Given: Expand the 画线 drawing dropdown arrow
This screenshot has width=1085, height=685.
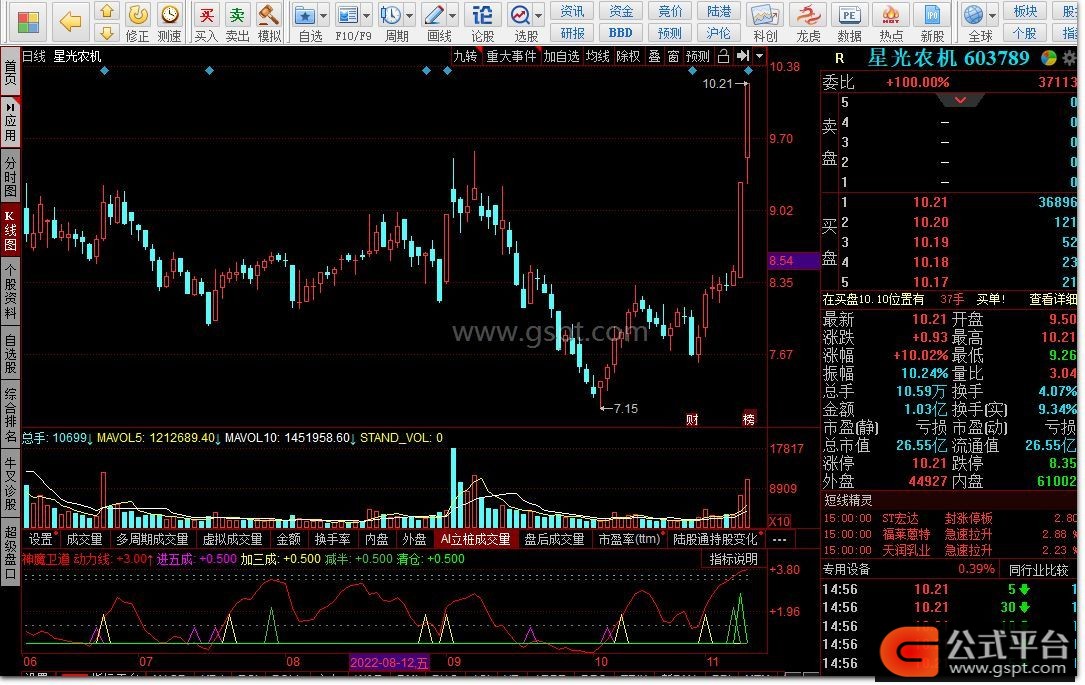Looking at the screenshot, I should (453, 15).
